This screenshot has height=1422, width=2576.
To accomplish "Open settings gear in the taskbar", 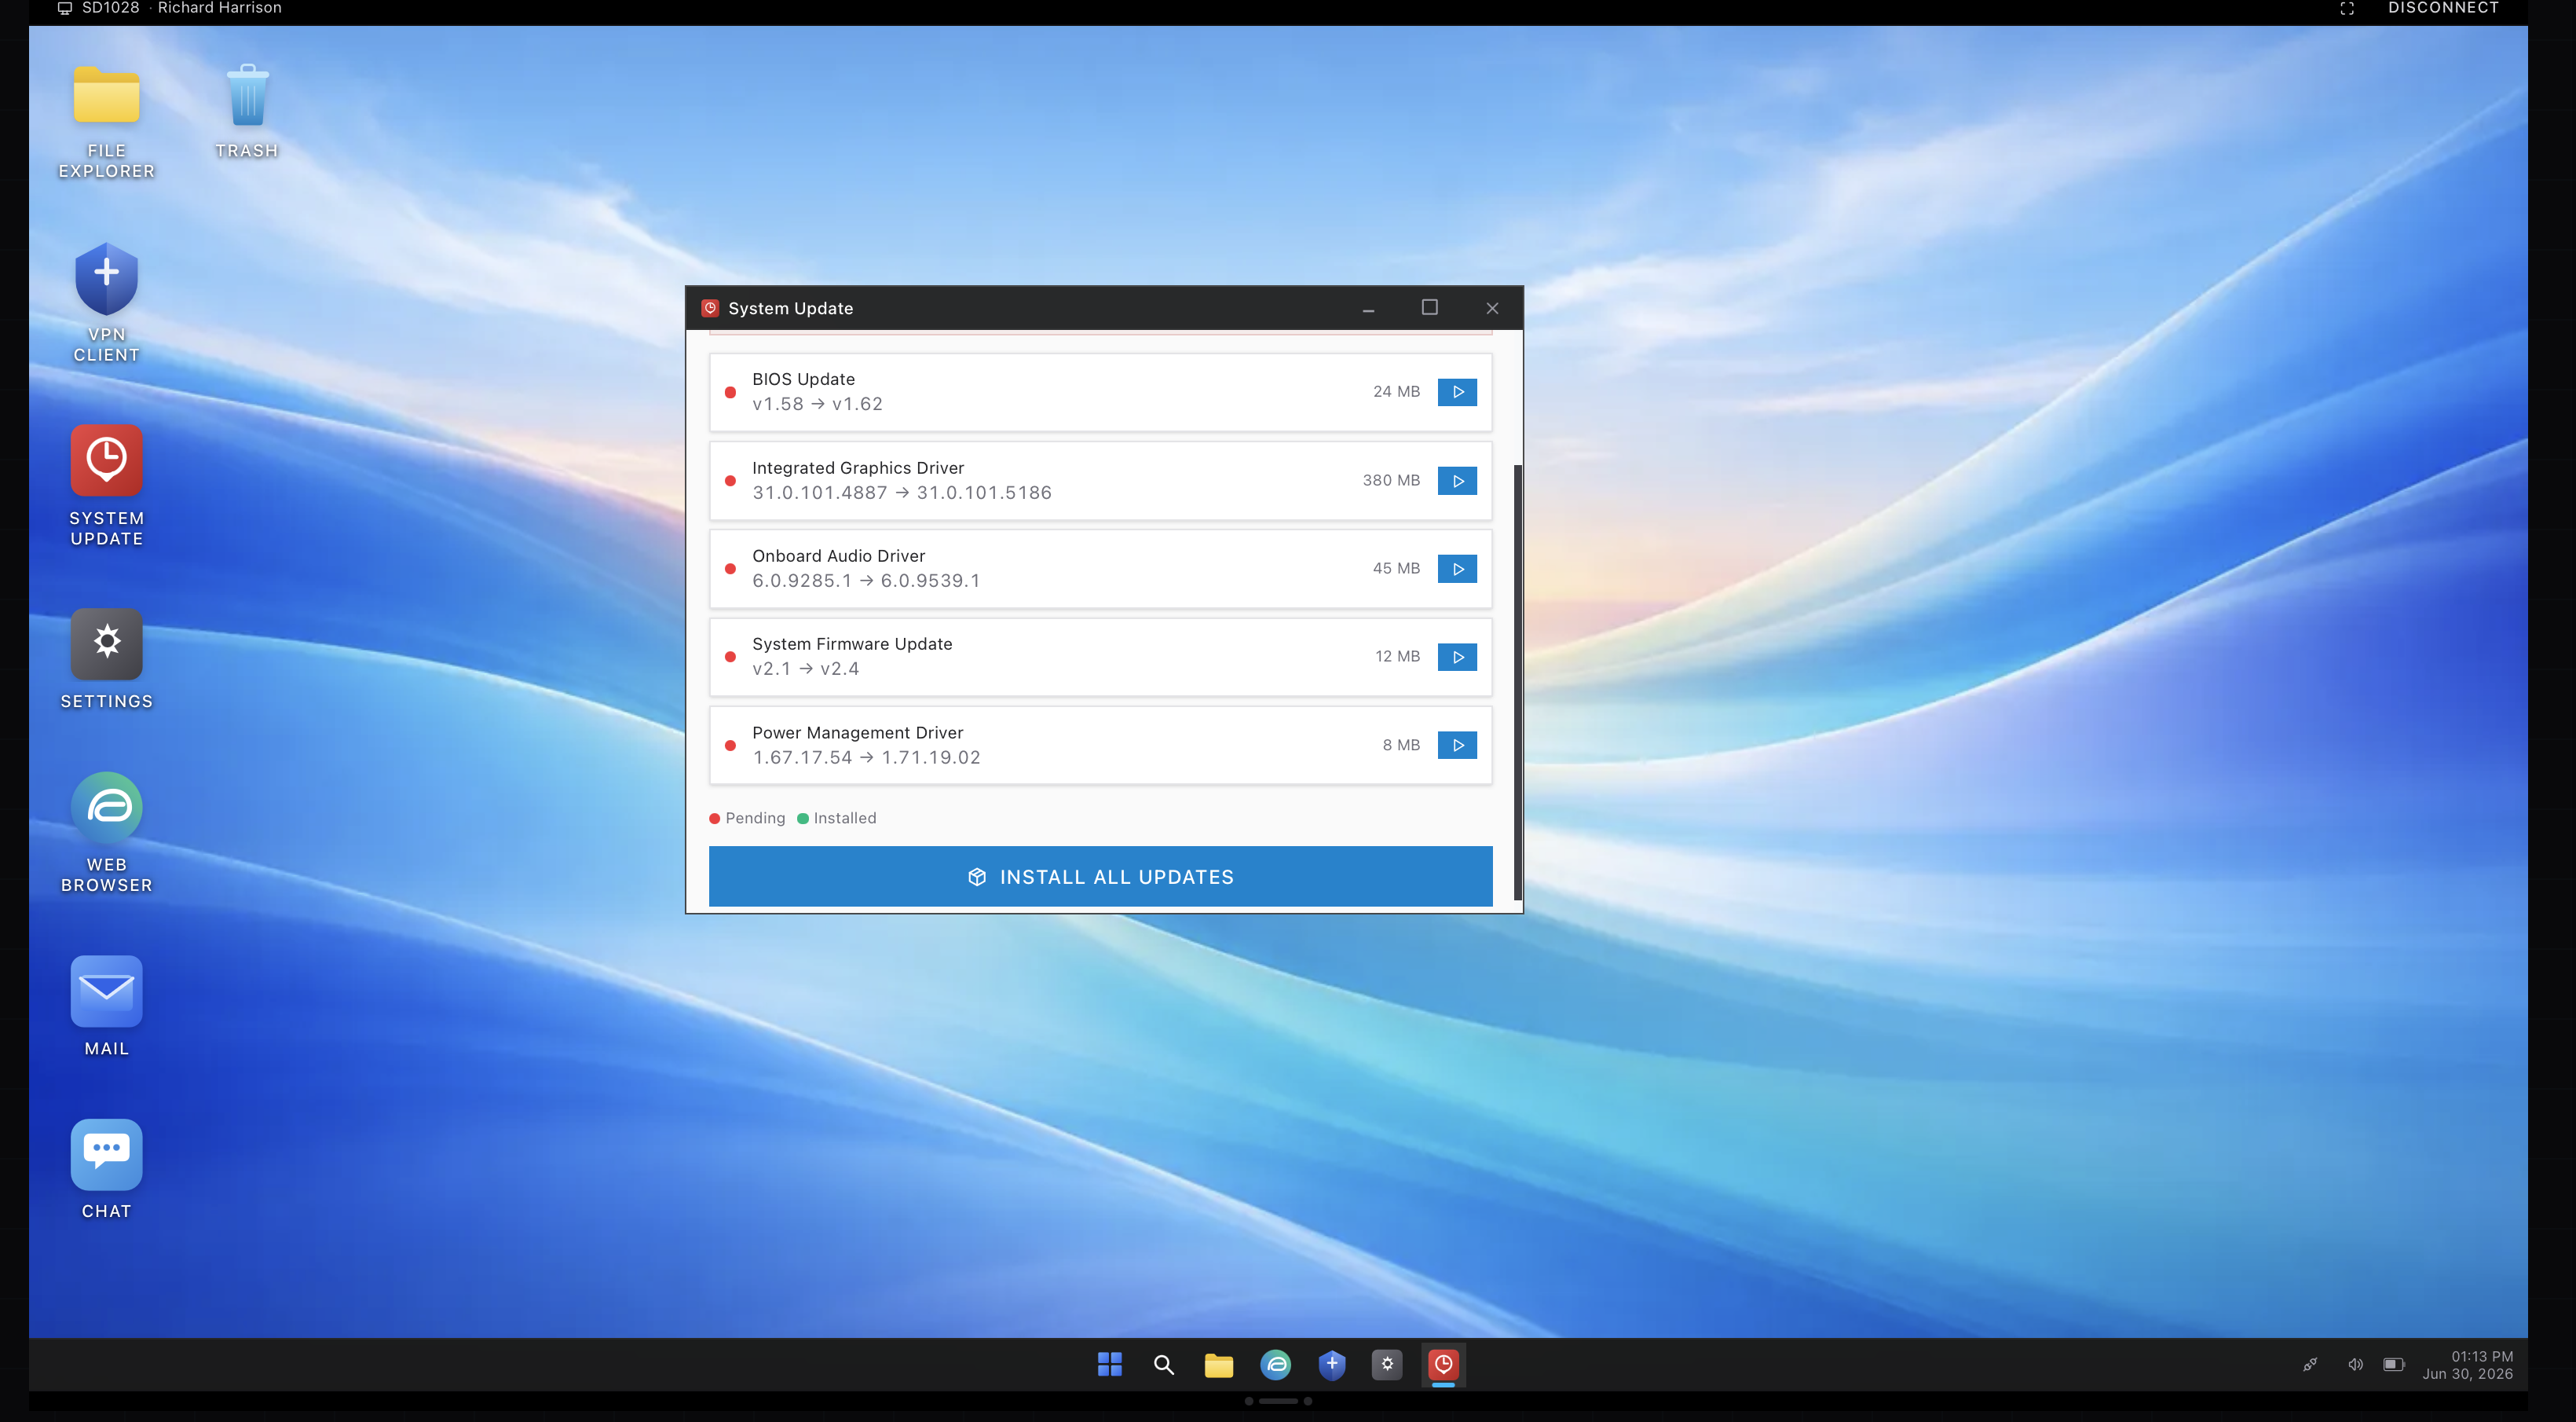I will [x=1387, y=1365].
